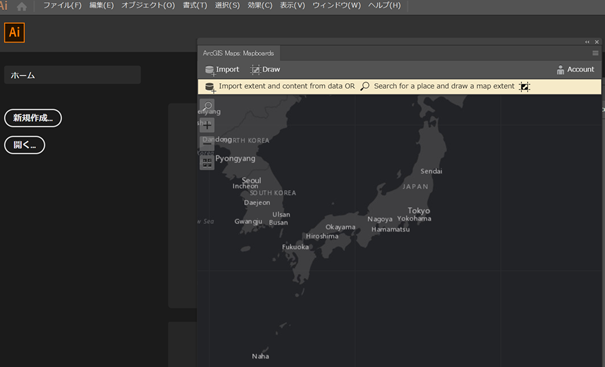The image size is (605, 367).
Task: Click the Hamamatsu label on map
Action: [390, 229]
